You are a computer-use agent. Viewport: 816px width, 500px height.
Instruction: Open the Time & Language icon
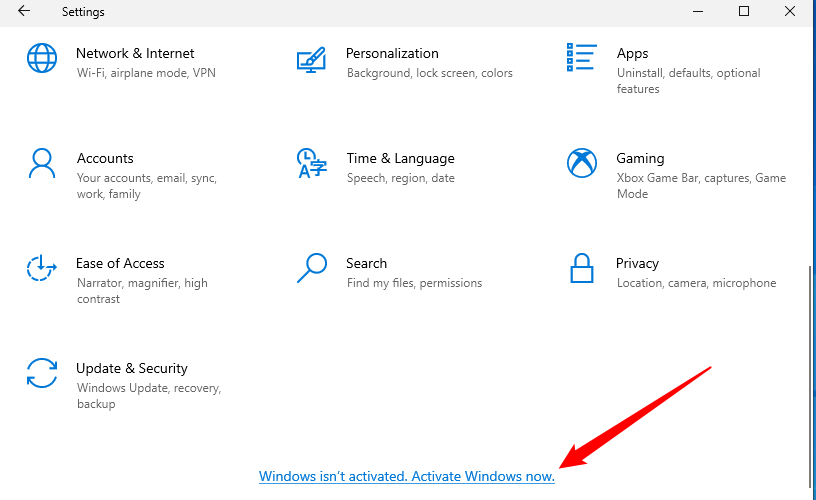[312, 163]
